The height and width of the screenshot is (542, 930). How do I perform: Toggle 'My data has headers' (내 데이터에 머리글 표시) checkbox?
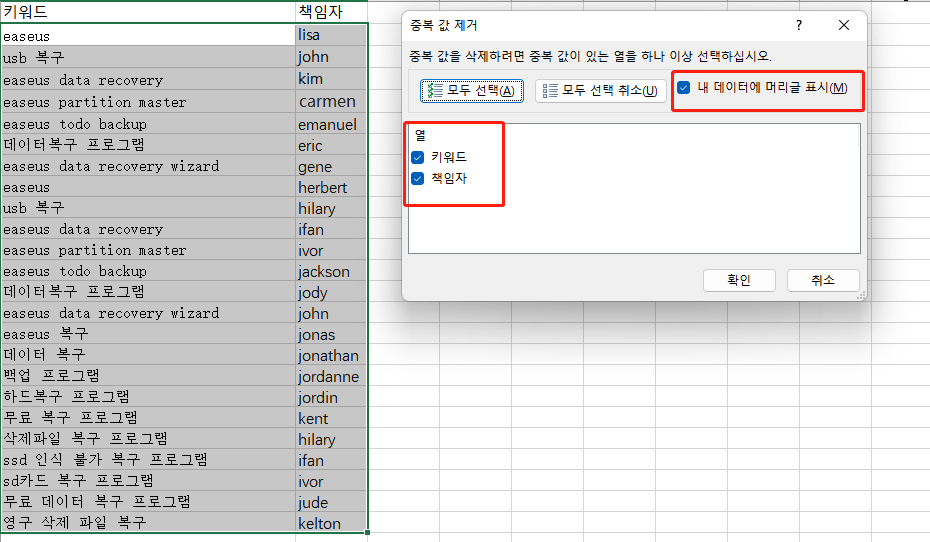point(684,88)
